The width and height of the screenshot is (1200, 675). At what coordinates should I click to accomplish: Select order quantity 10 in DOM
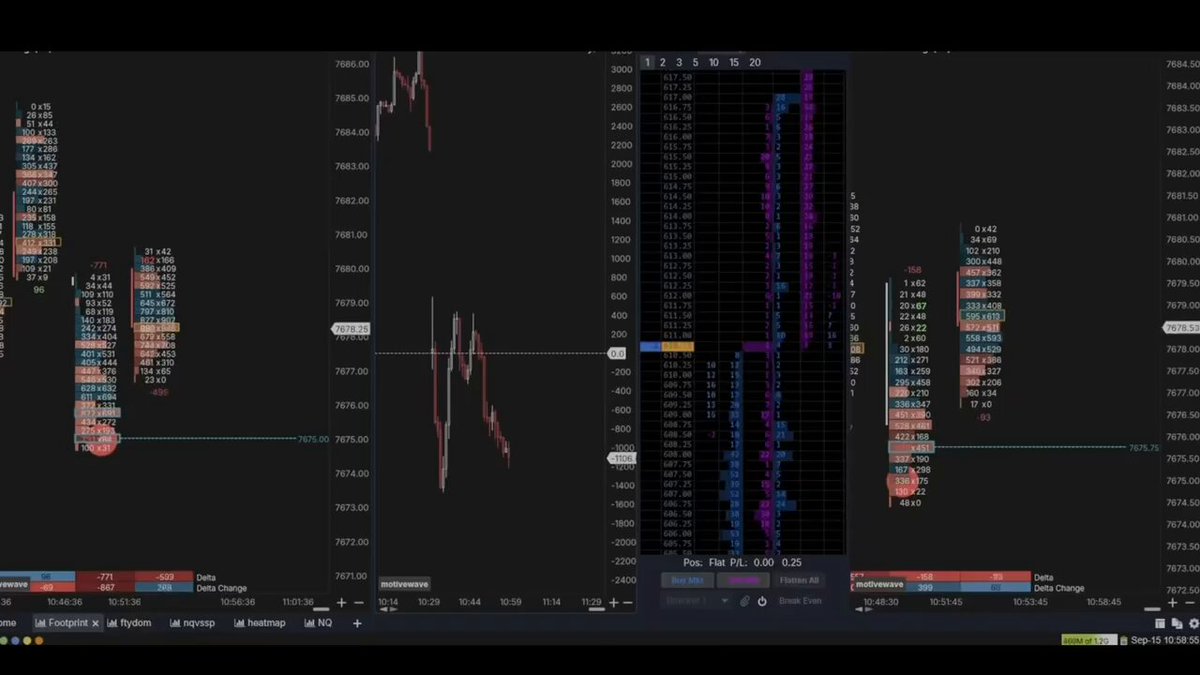[714, 62]
